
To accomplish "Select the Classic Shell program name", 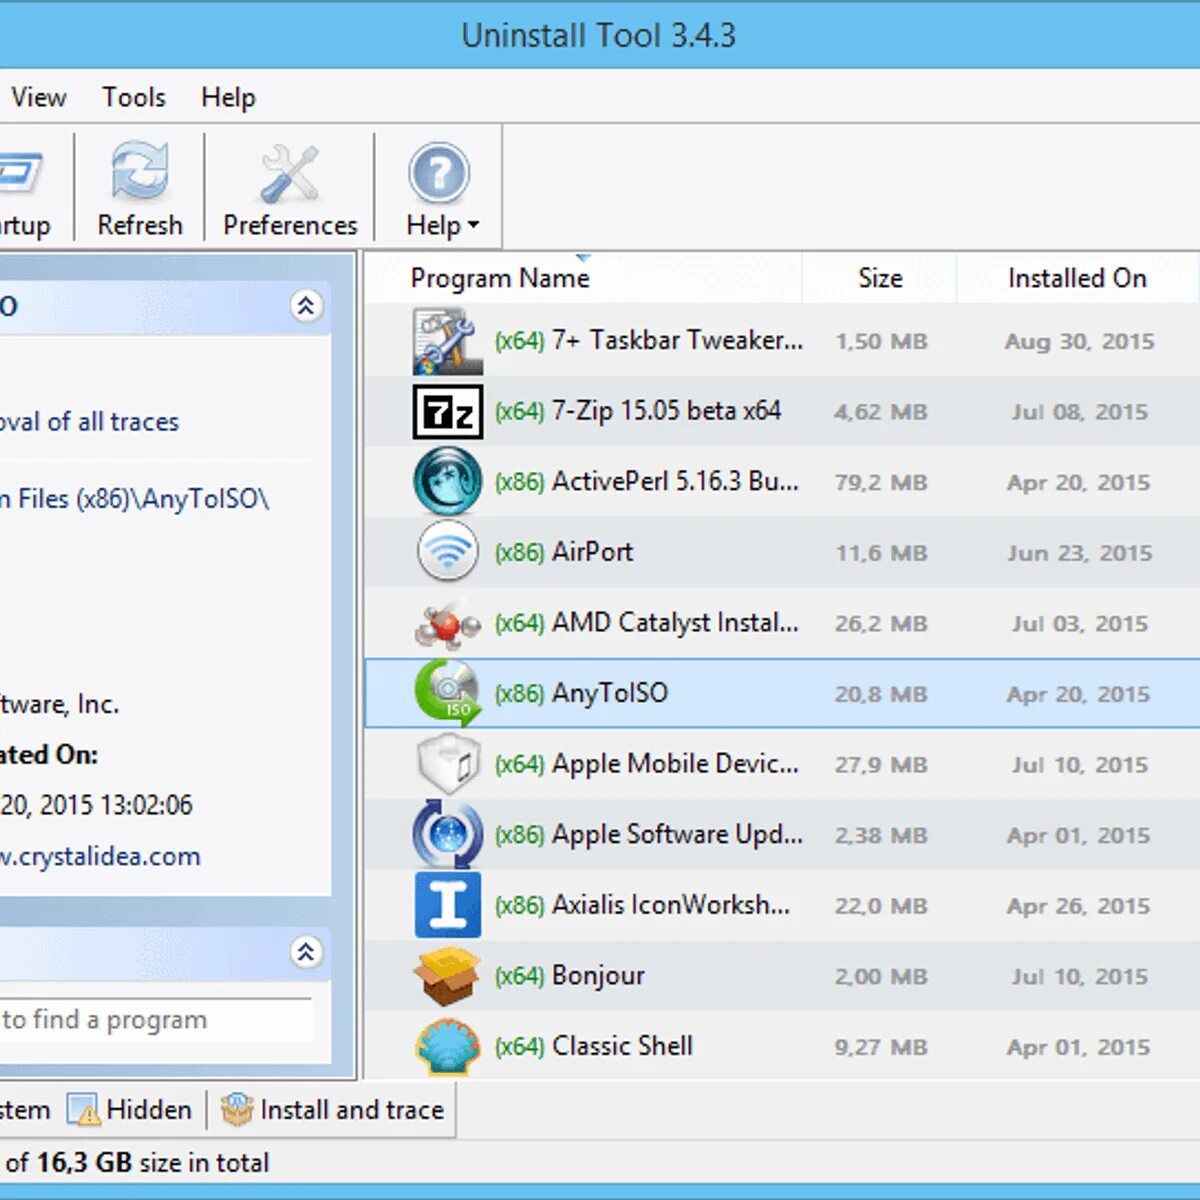I will click(x=622, y=1046).
